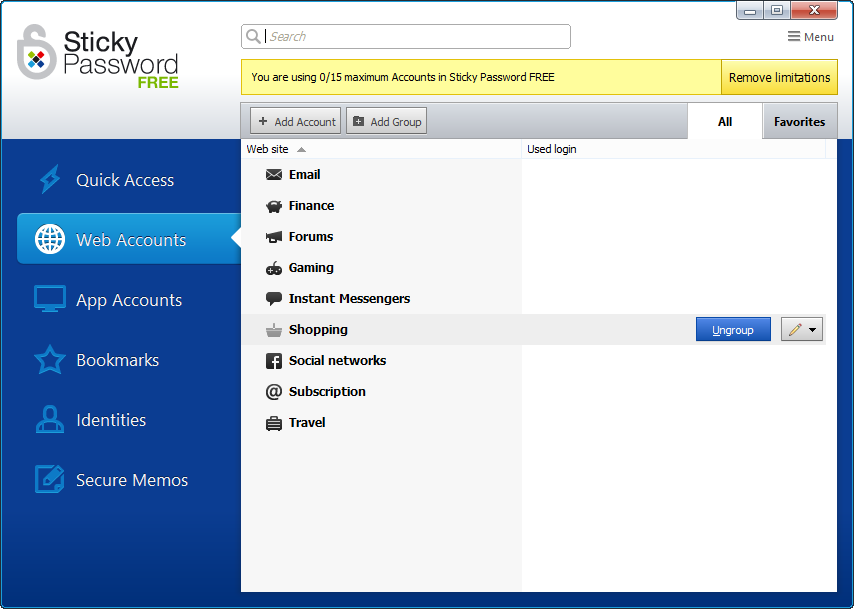Click the Forums megaphone icon
The width and height of the screenshot is (855, 610).
point(274,237)
